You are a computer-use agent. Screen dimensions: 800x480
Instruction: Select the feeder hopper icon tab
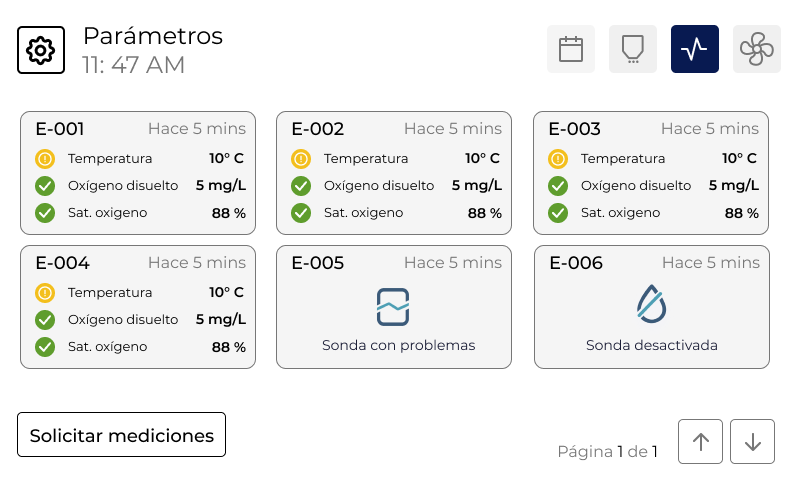(633, 49)
